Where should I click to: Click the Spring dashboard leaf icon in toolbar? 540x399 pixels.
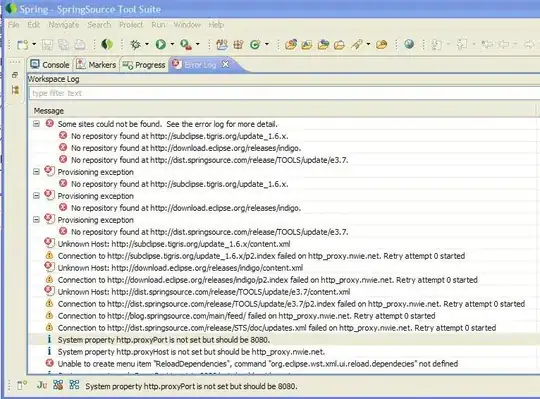pyautogui.click(x=107, y=44)
